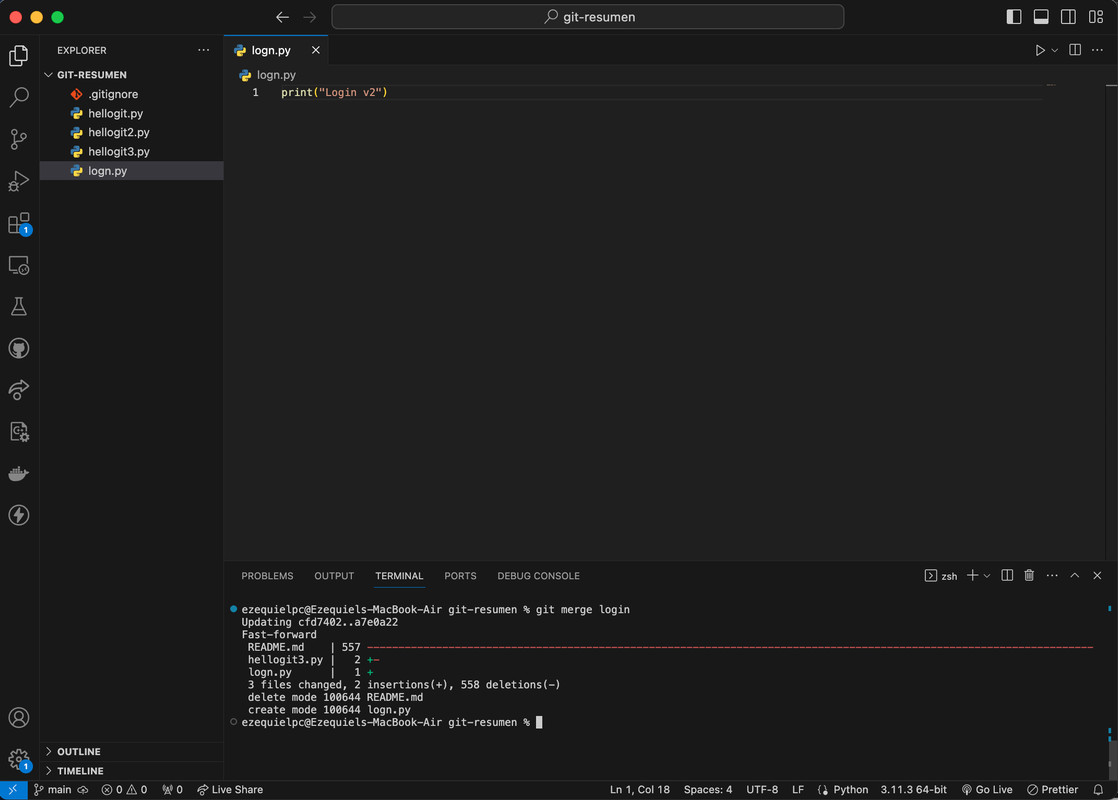Click Prettier in status bar
Image resolution: width=1118 pixels, height=800 pixels.
coord(1052,789)
